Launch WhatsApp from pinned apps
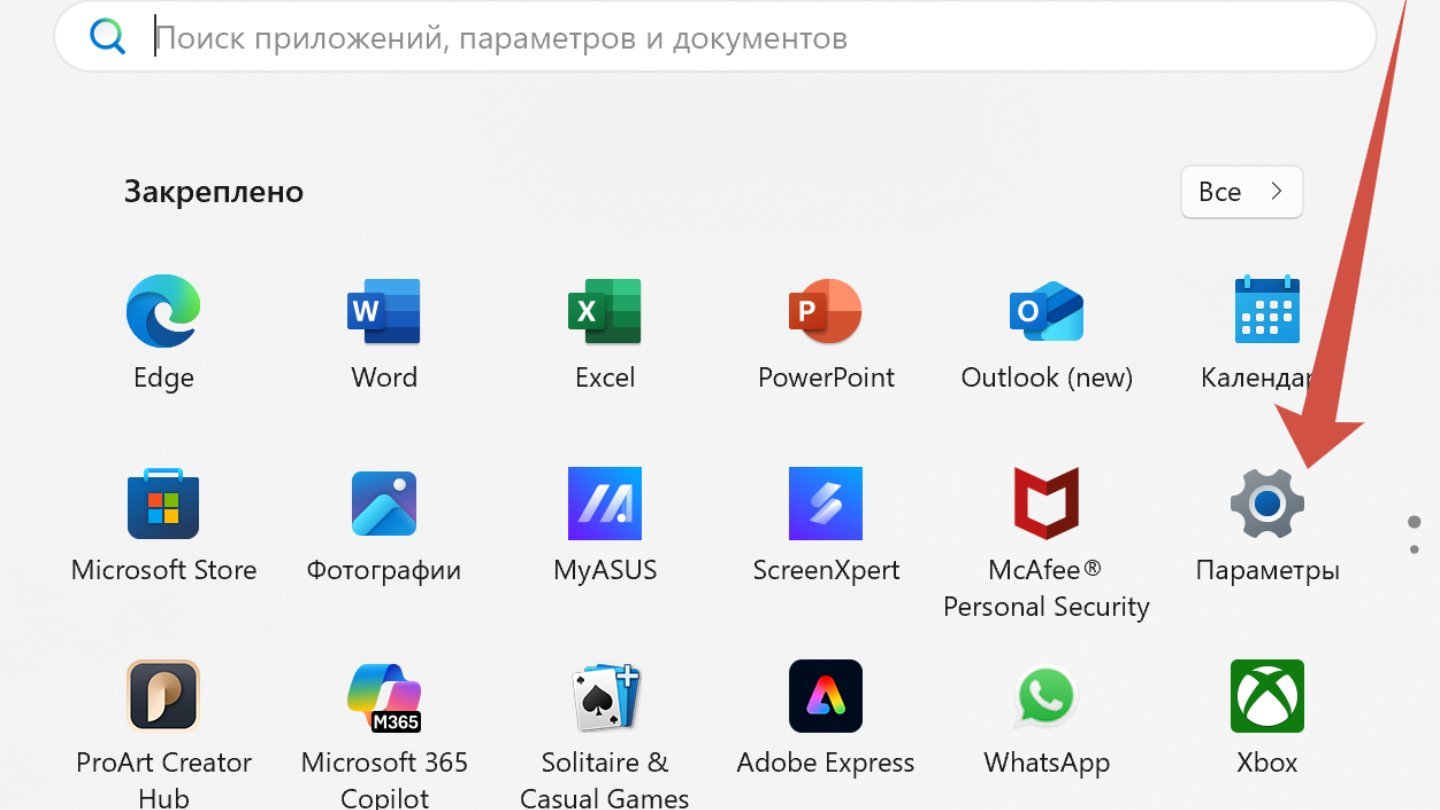 click(x=1047, y=696)
